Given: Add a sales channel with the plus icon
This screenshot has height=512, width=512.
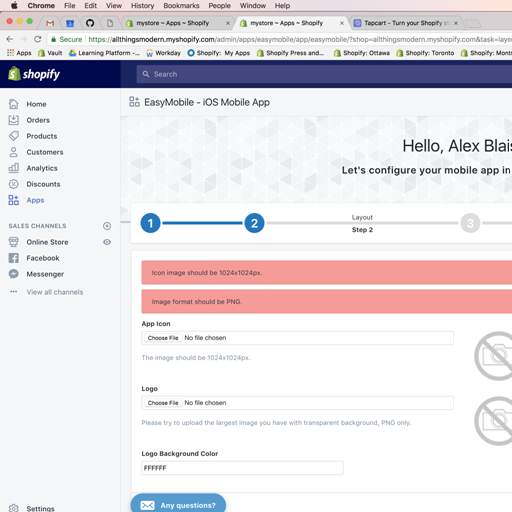Looking at the screenshot, I should (x=107, y=226).
